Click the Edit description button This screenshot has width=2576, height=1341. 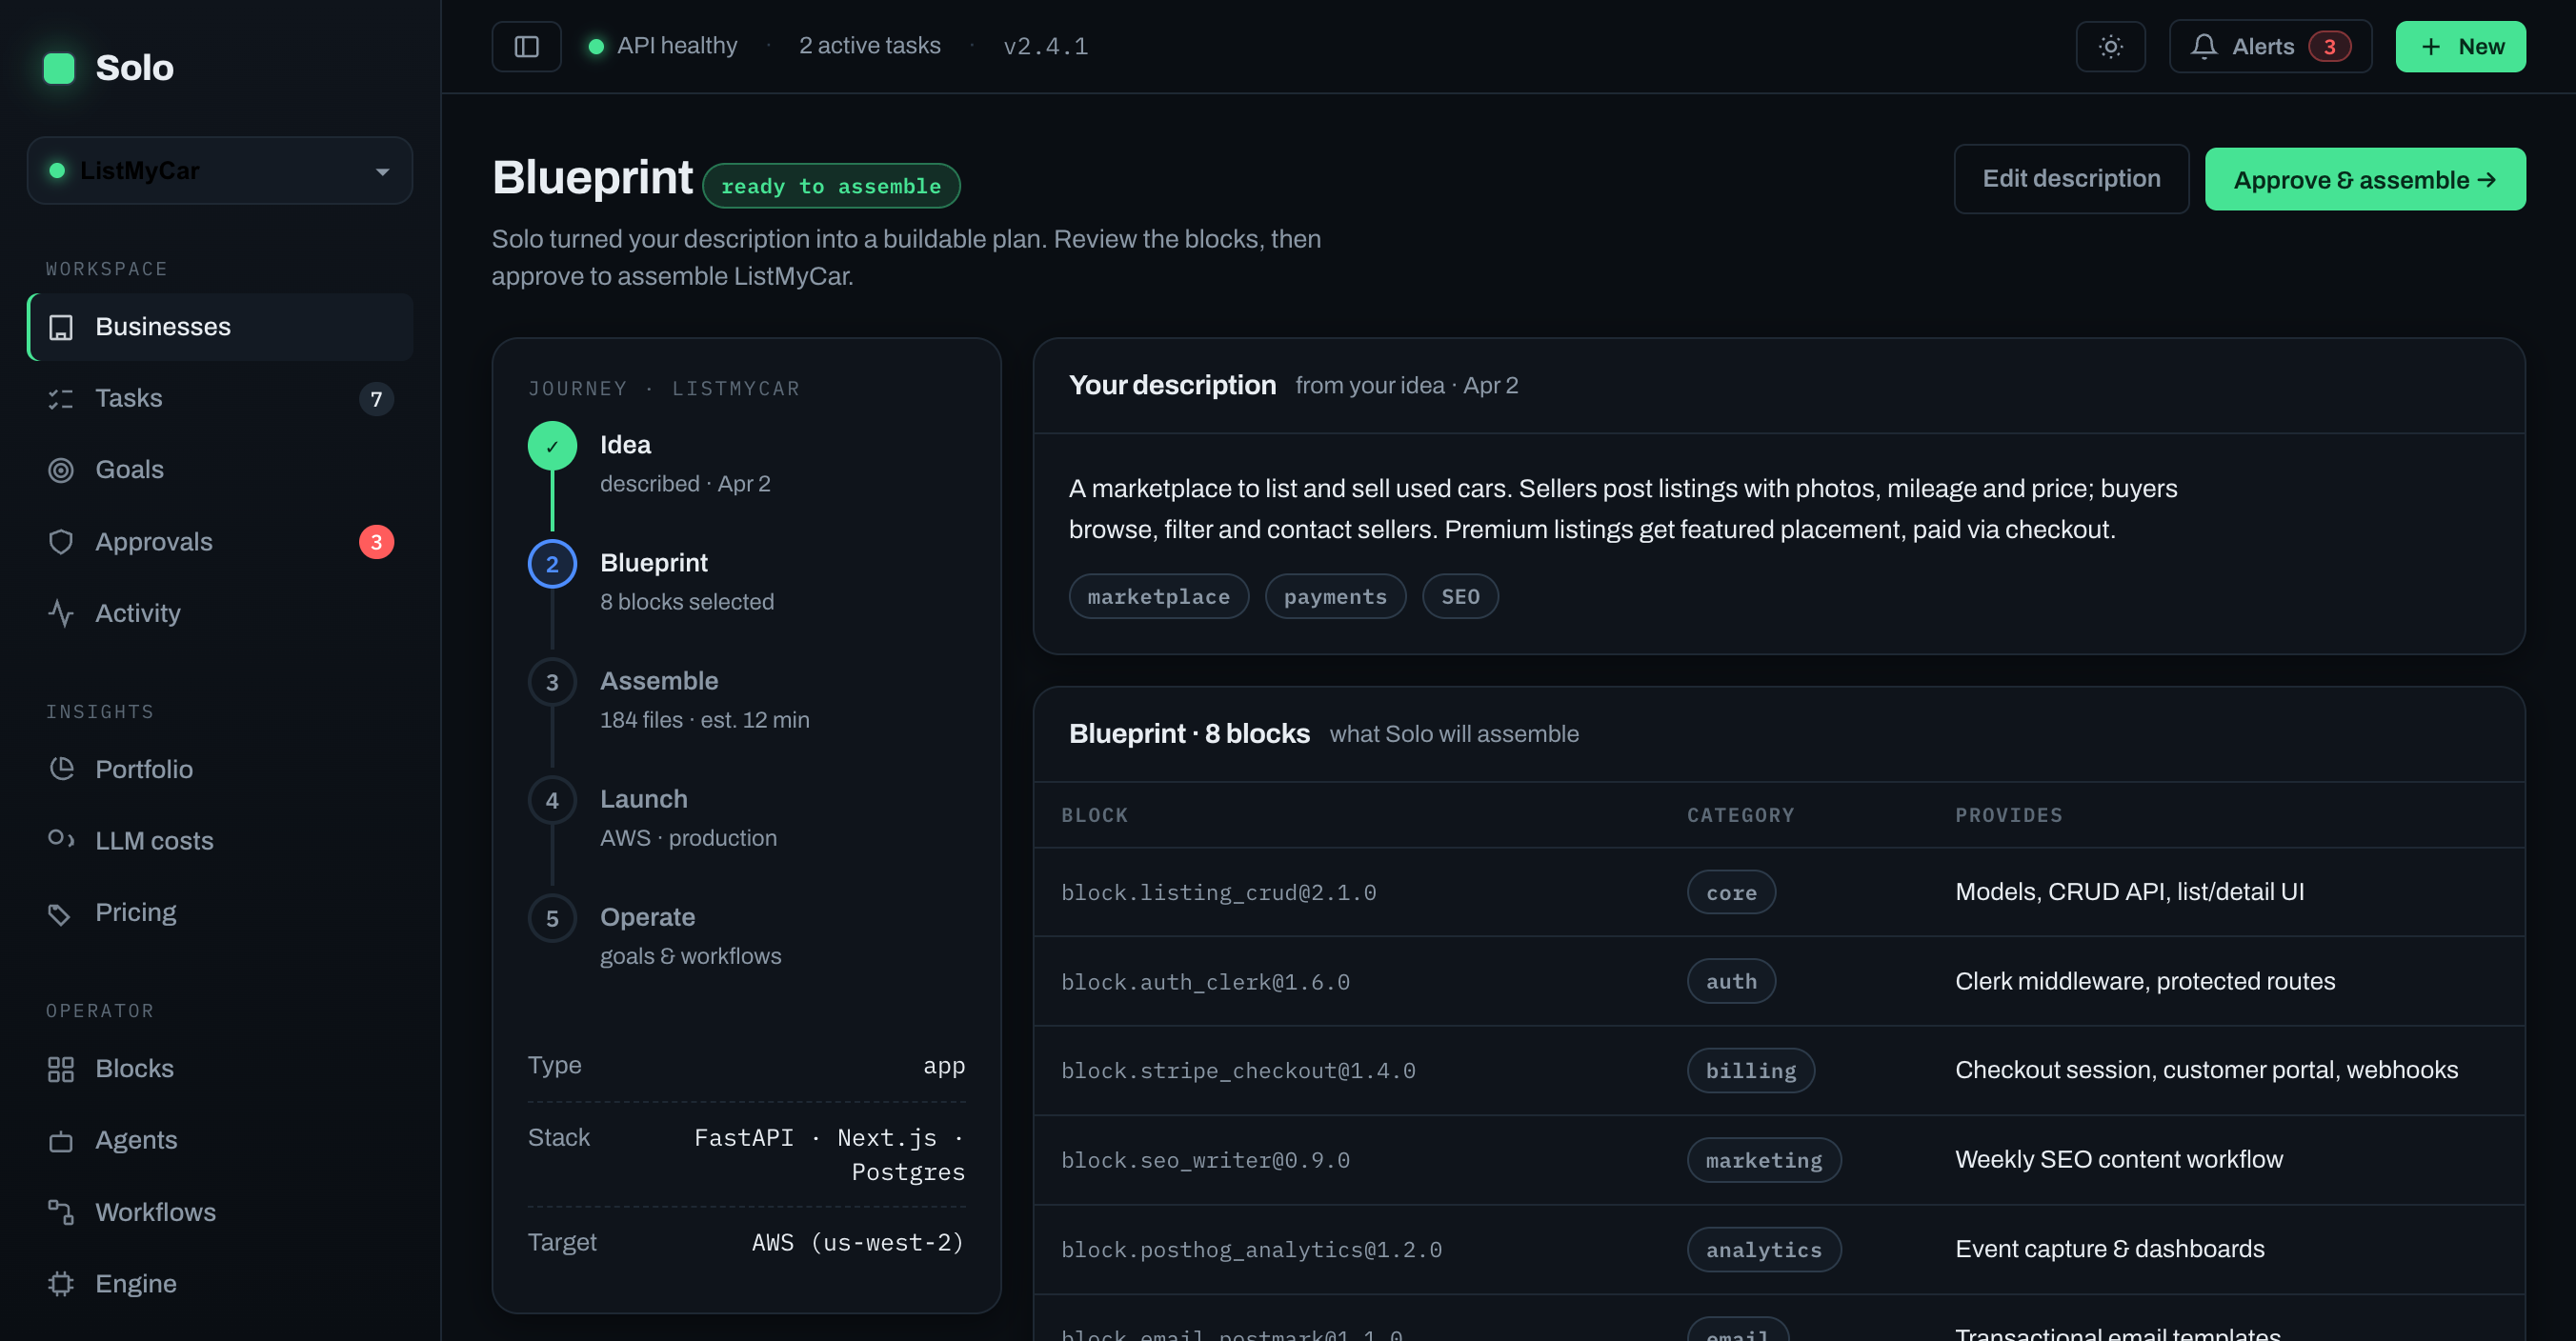point(2071,179)
